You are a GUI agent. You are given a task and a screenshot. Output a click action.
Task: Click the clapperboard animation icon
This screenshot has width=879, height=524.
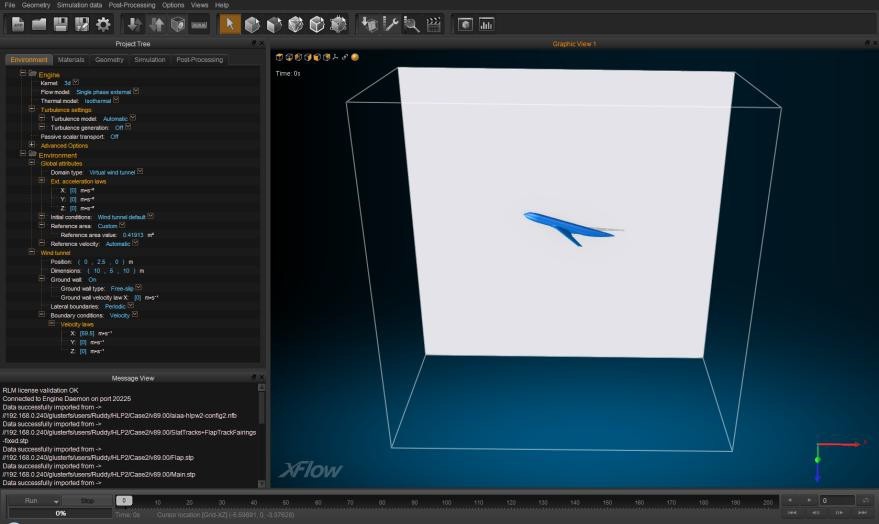433,24
